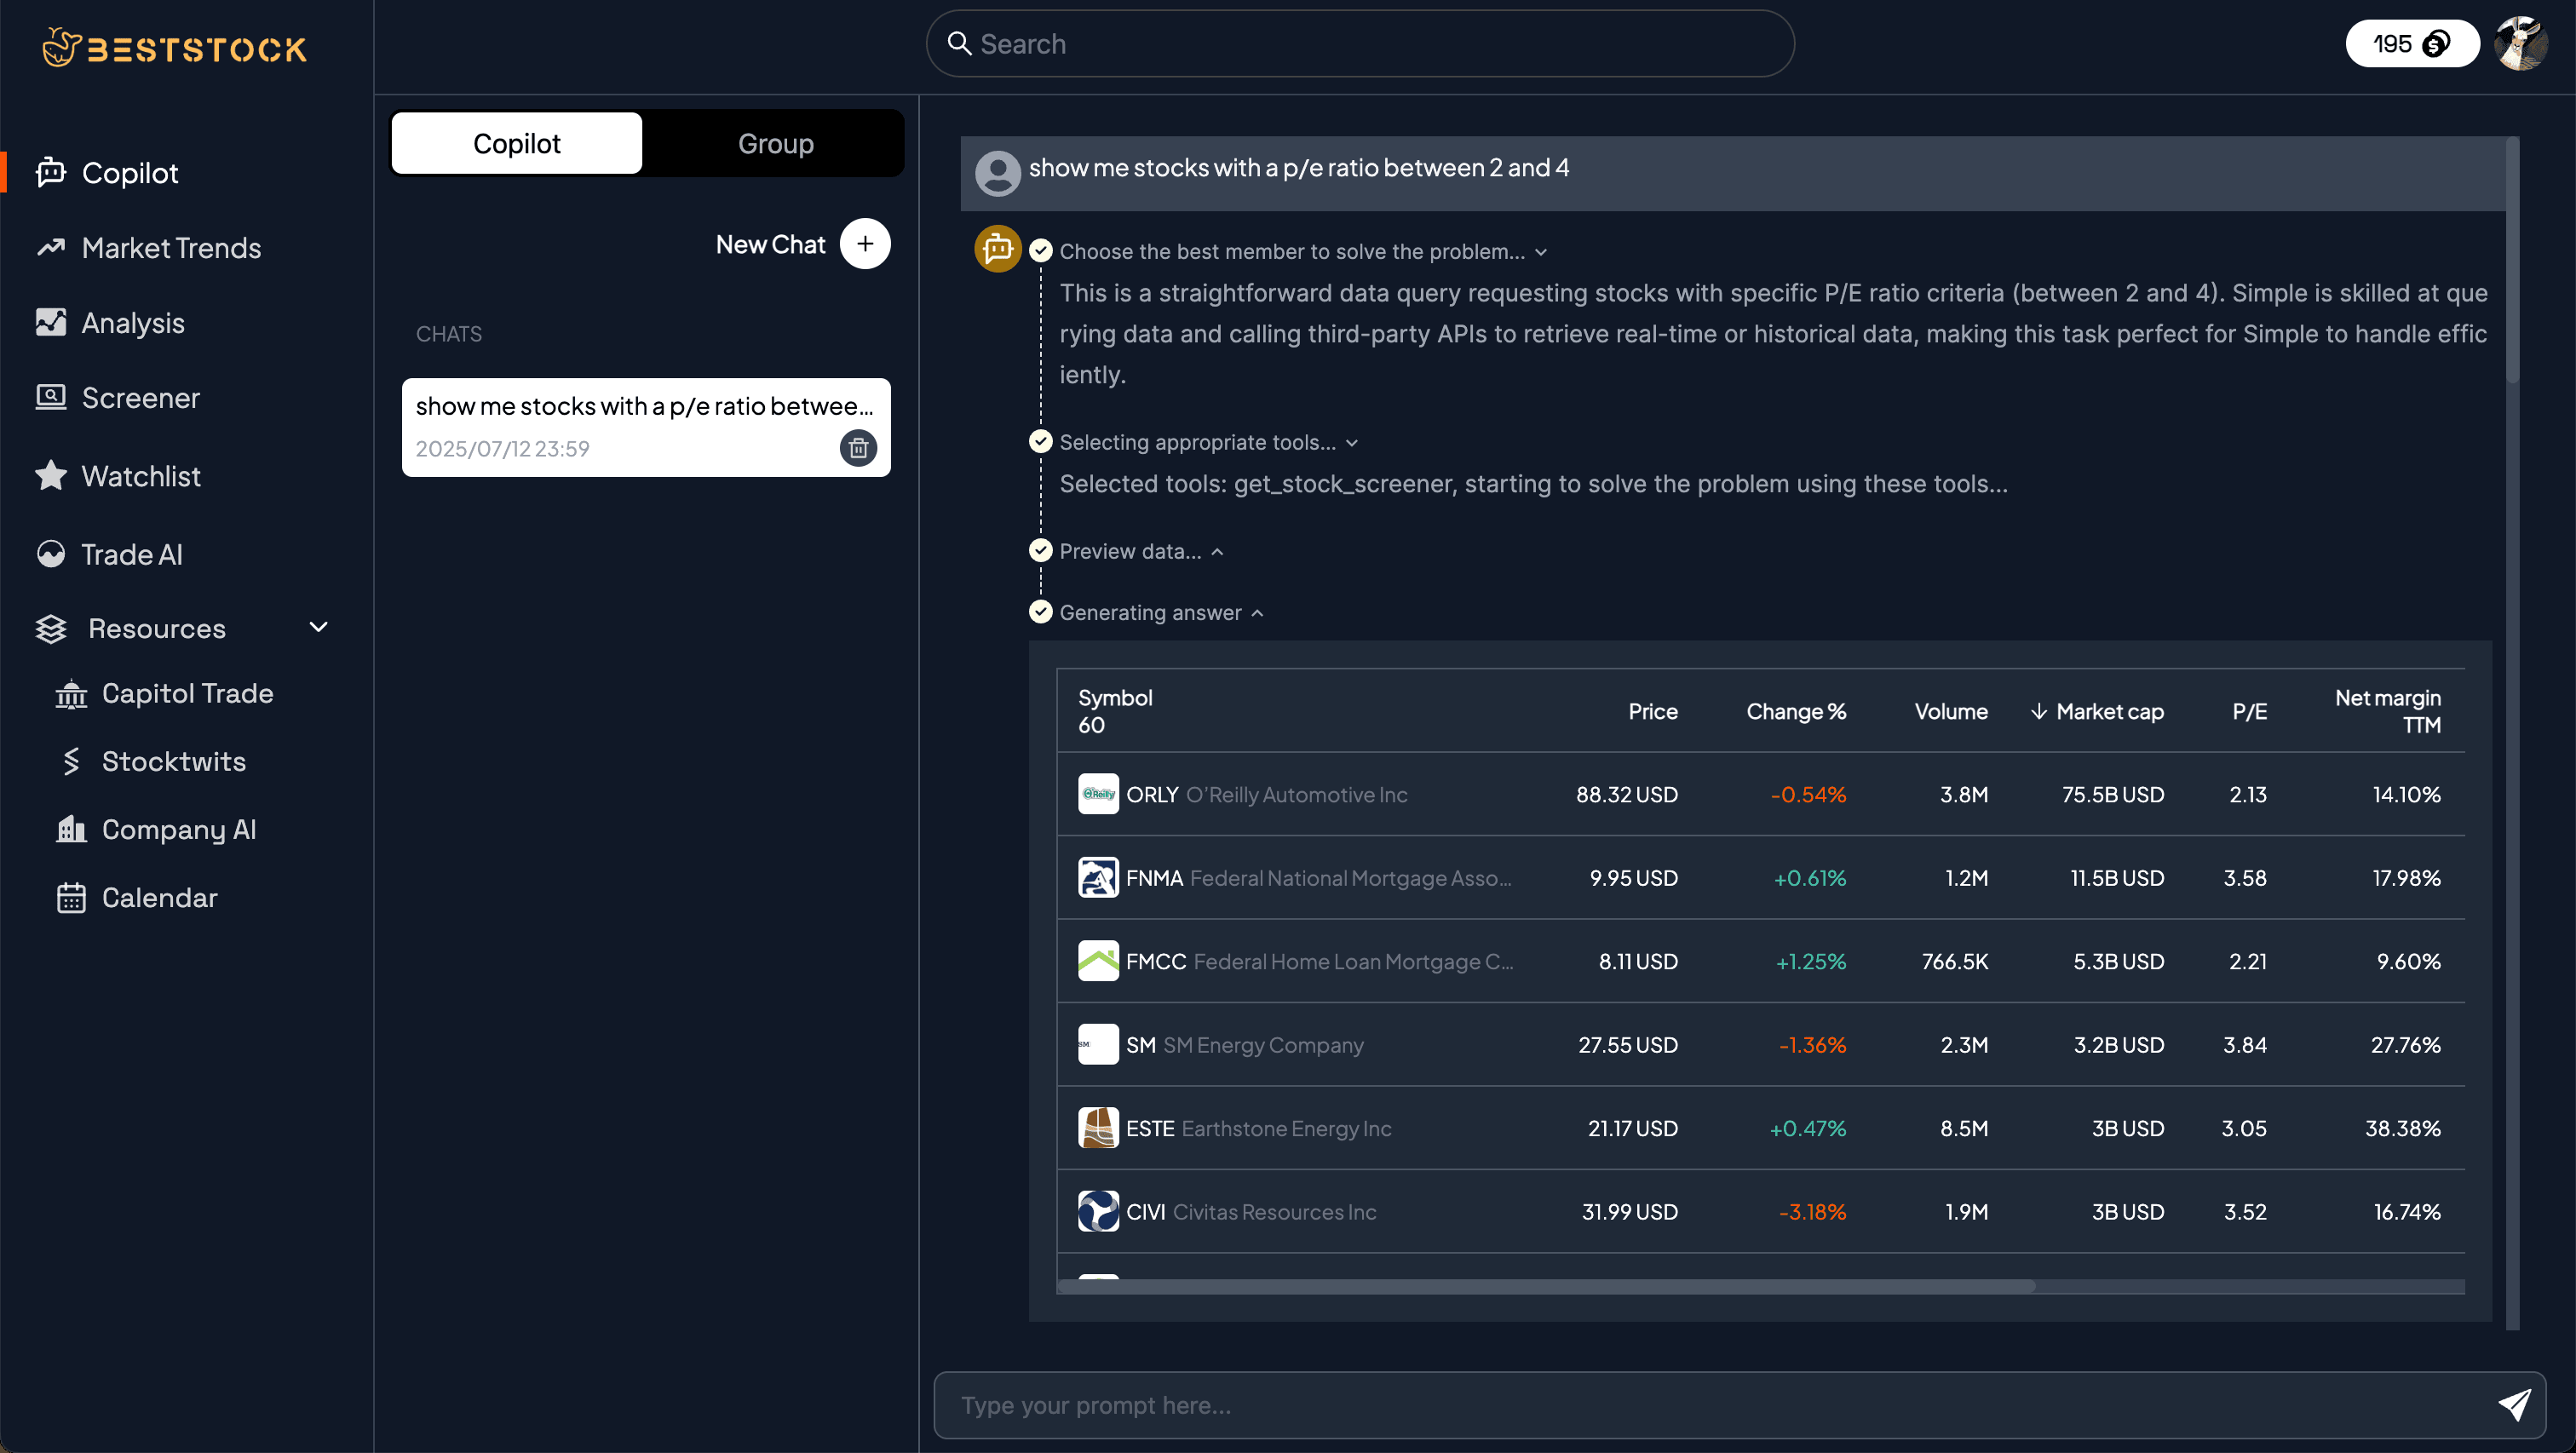Select the Copilot sidebar icon
Viewport: 2576px width, 1453px height.
51,172
